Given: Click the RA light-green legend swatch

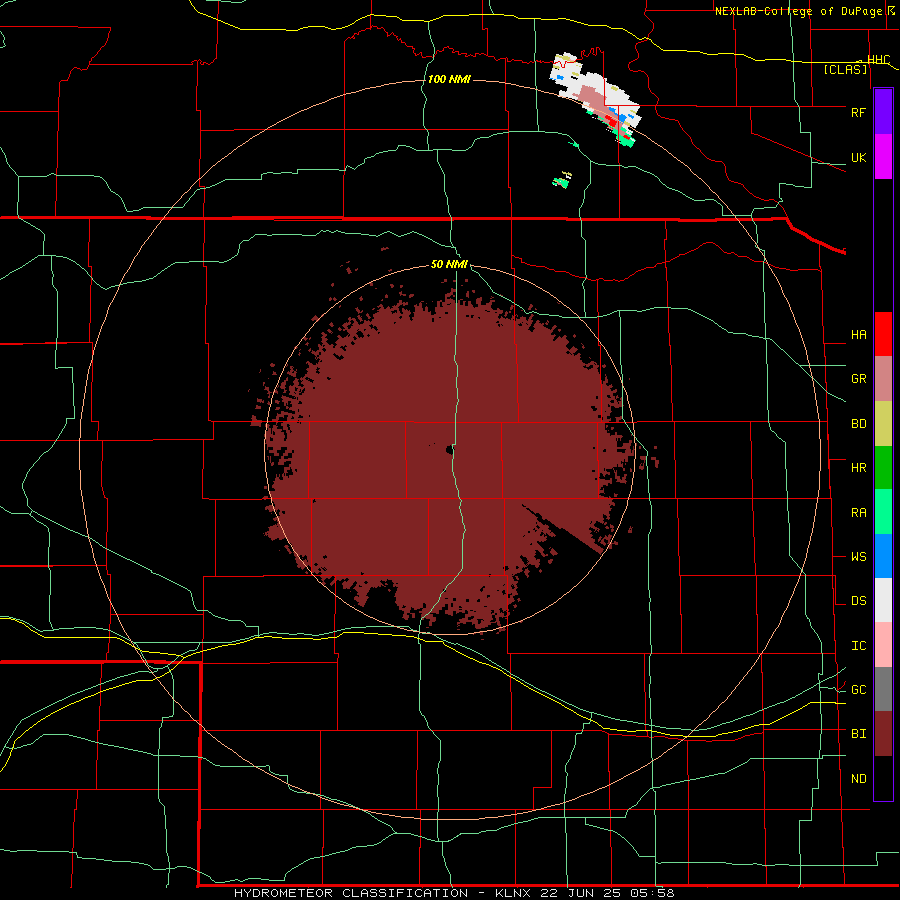Looking at the screenshot, I should pos(883,512).
